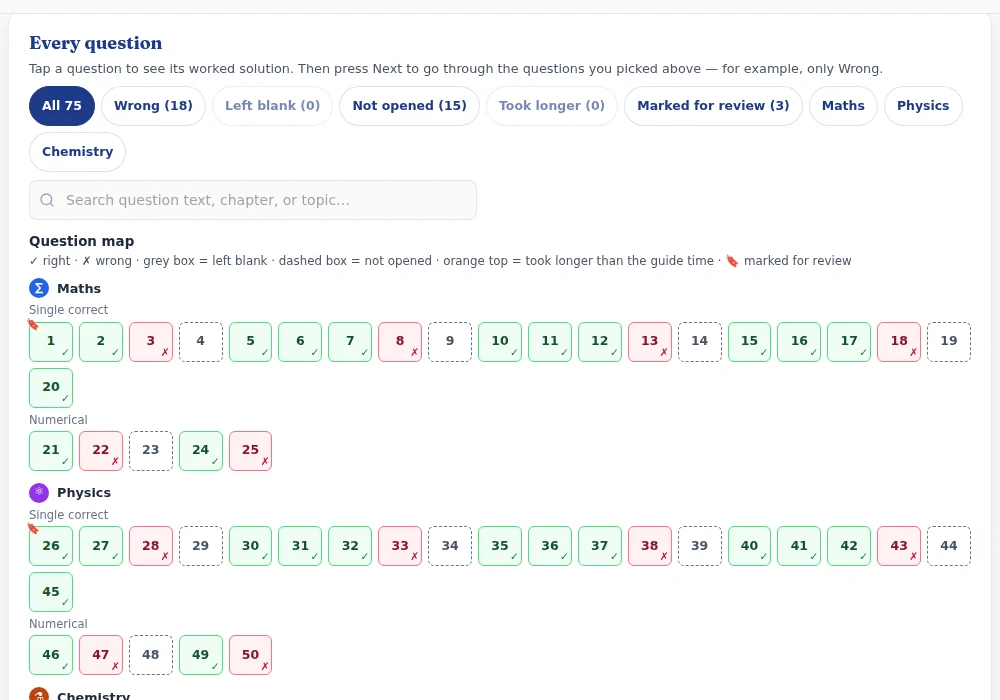The image size is (1000, 700).
Task: Open correct question 41
Action: (x=799, y=546)
